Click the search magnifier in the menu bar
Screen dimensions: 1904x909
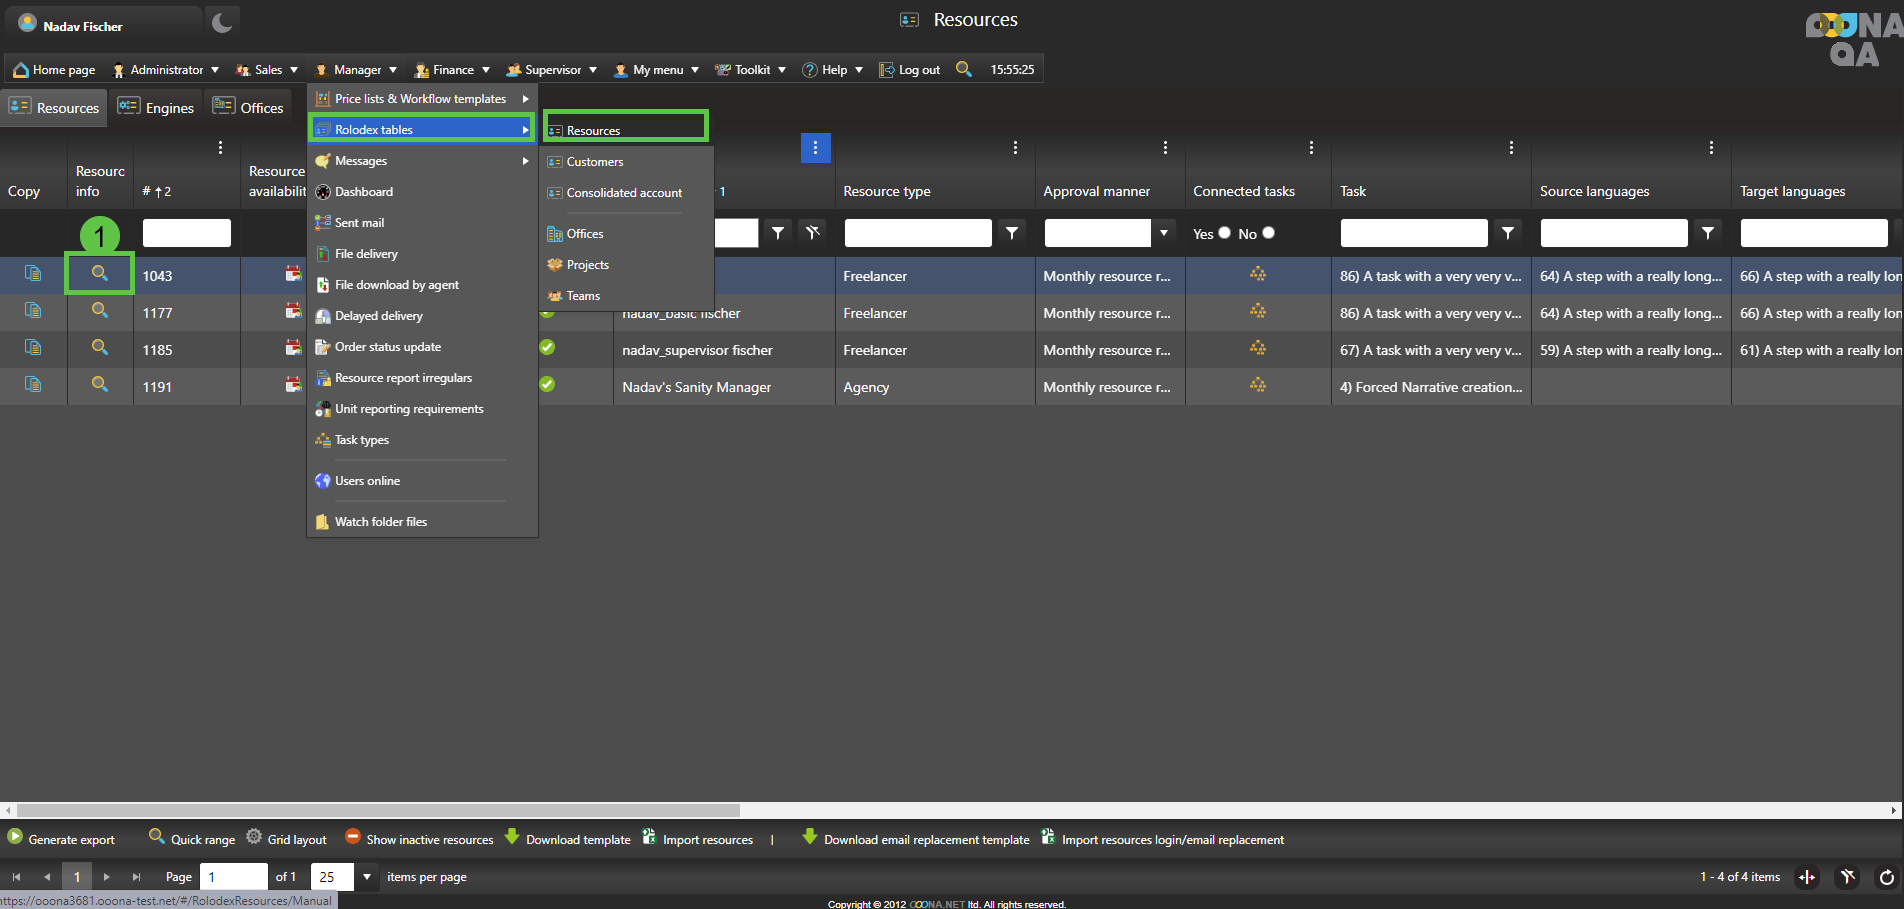pyautogui.click(x=963, y=69)
